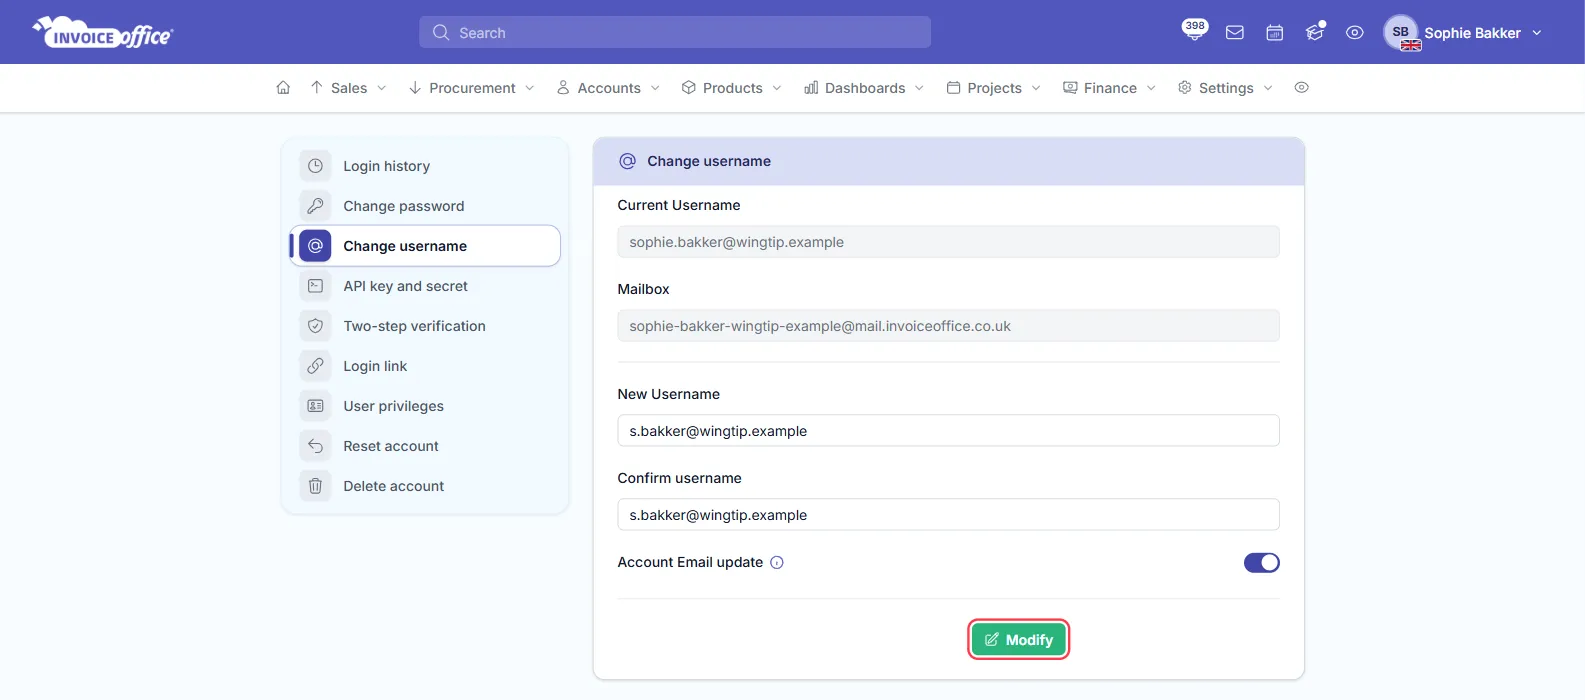
Task: Open the mail envelope icon in header
Action: [x=1235, y=33]
